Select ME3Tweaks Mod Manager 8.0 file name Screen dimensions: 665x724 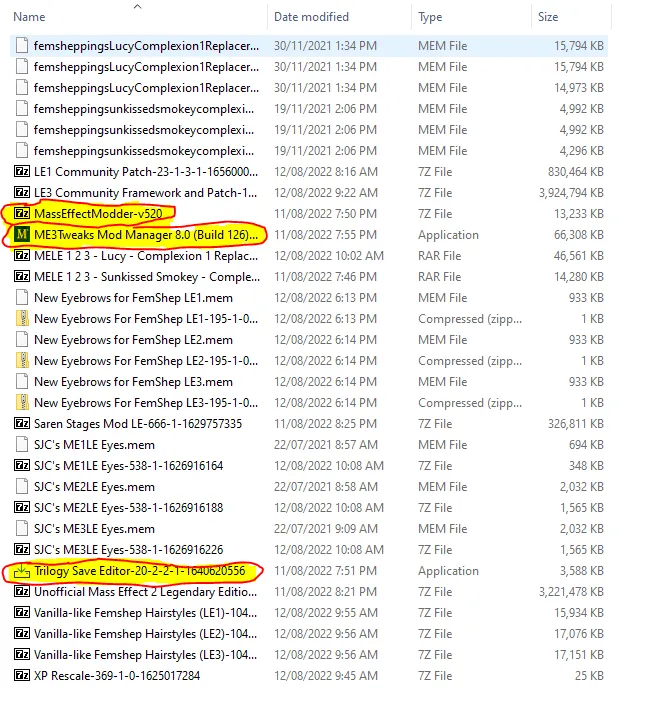[x=146, y=235]
